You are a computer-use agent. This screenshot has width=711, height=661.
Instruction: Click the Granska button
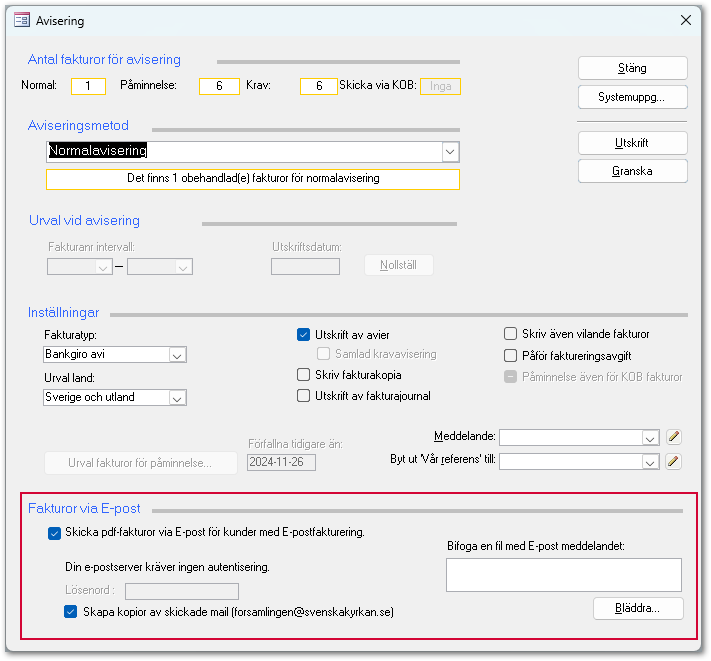pos(633,171)
